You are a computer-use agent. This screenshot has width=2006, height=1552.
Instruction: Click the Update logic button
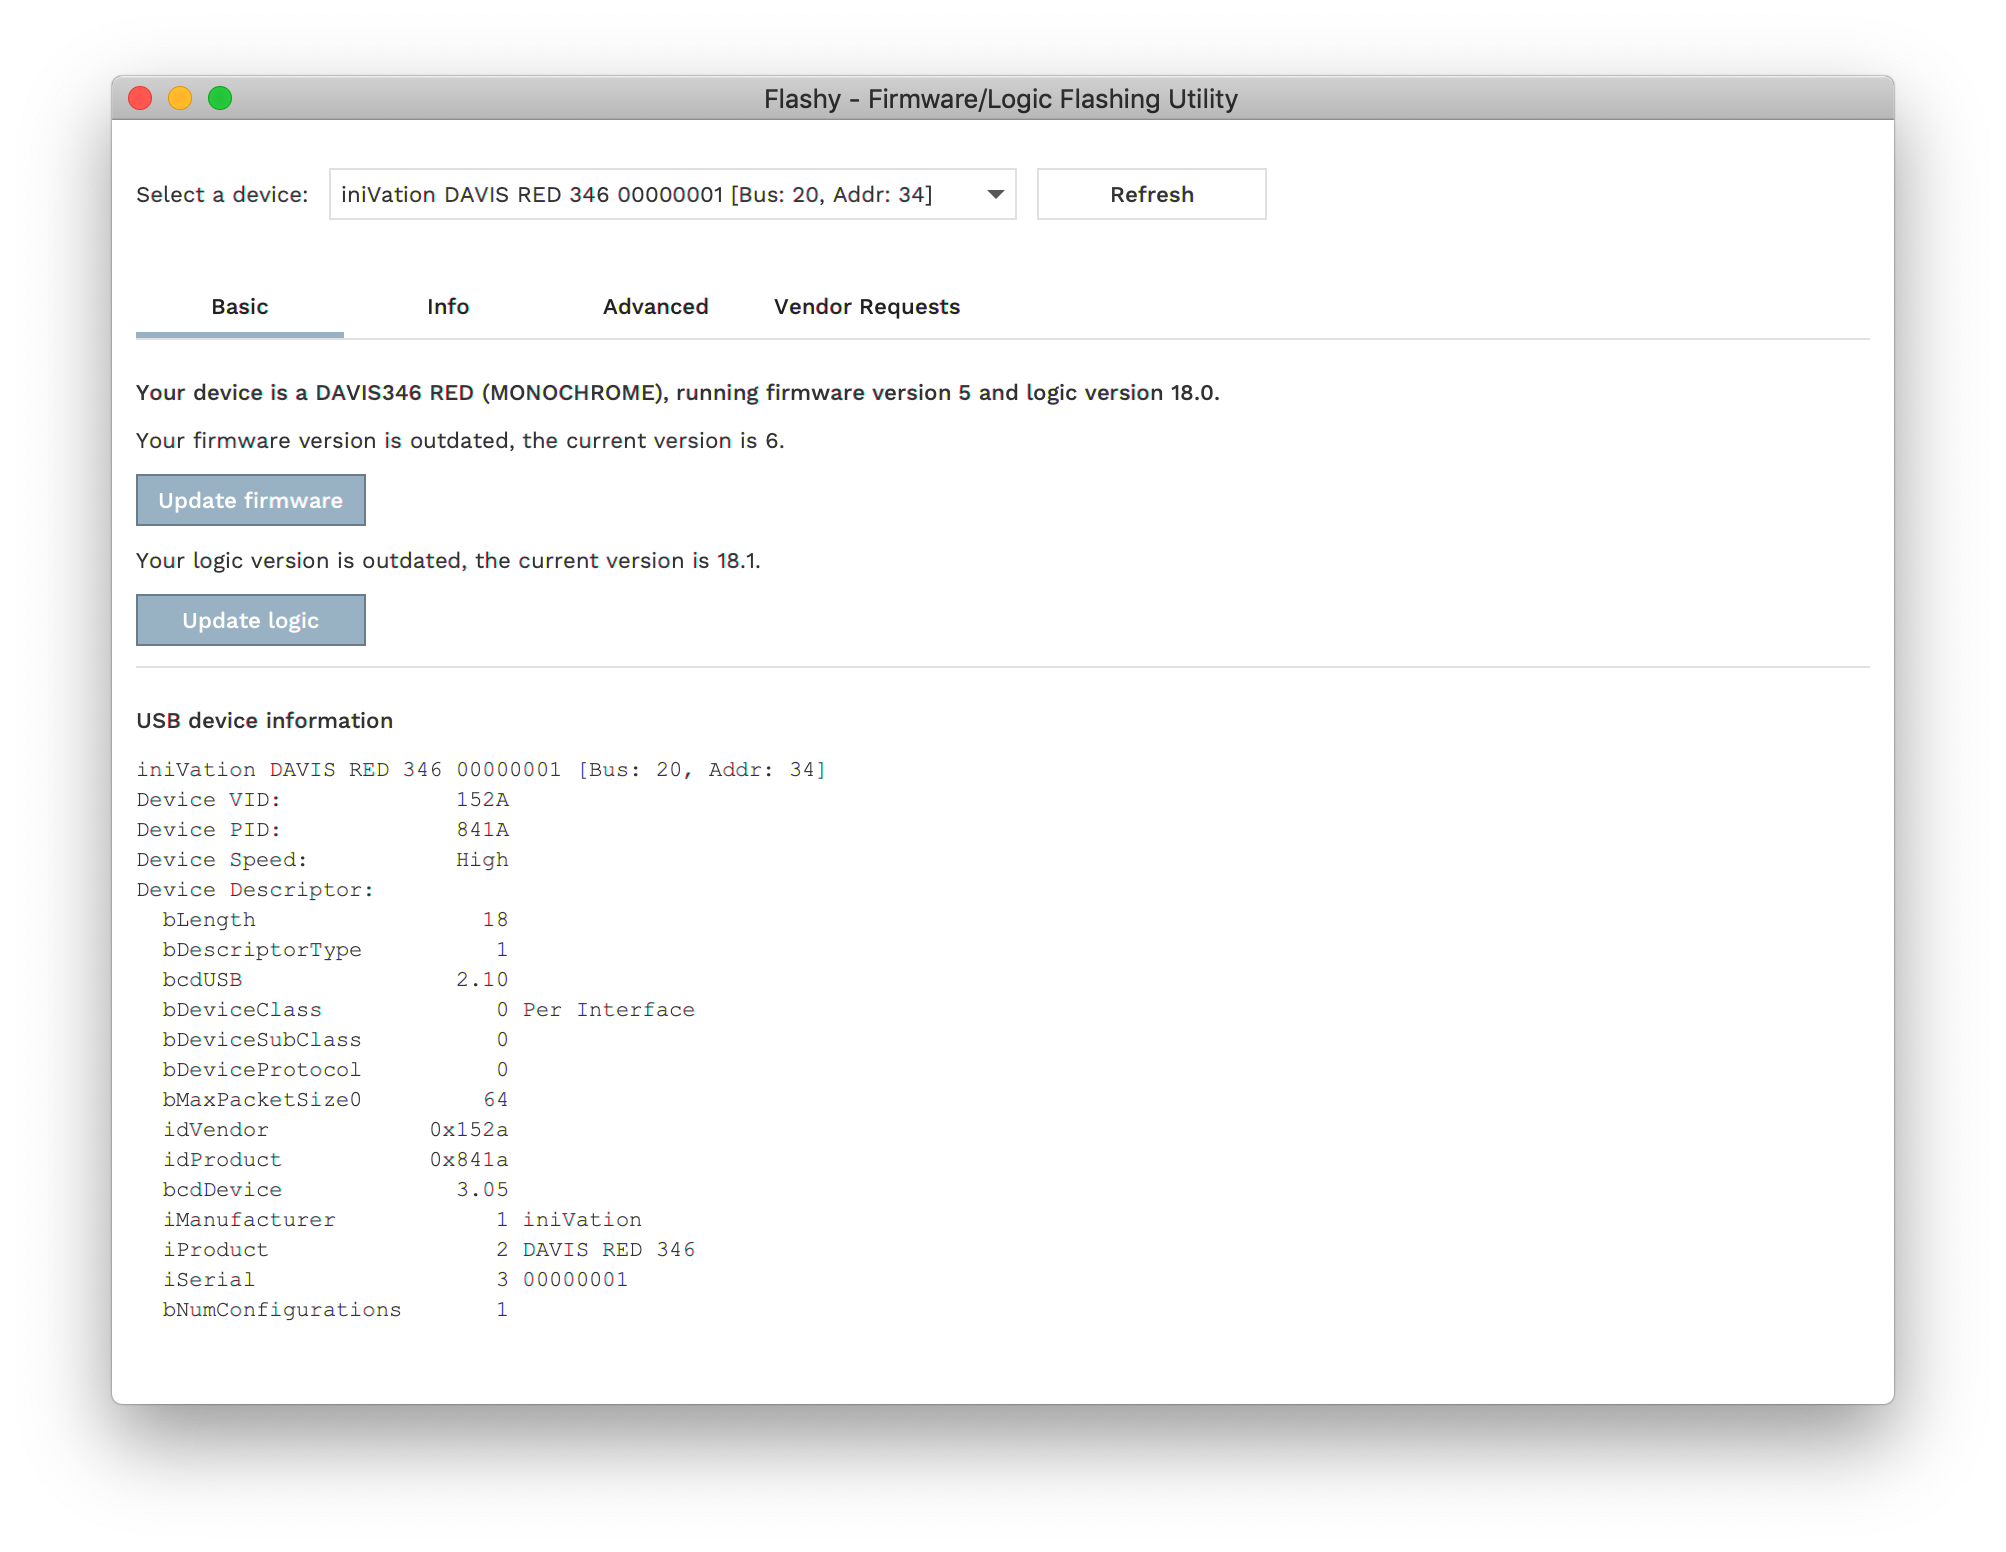[249, 619]
